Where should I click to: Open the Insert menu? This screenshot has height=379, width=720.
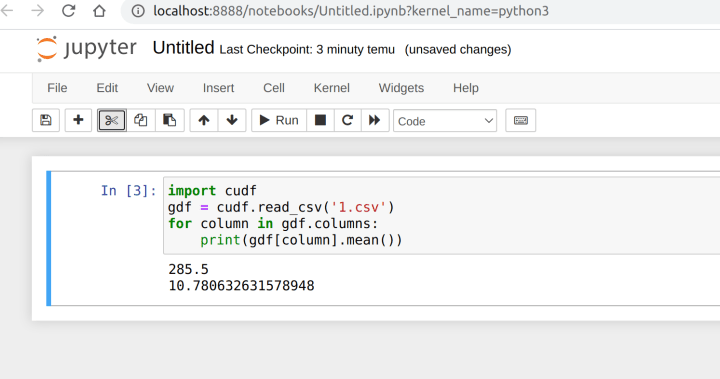coord(219,88)
